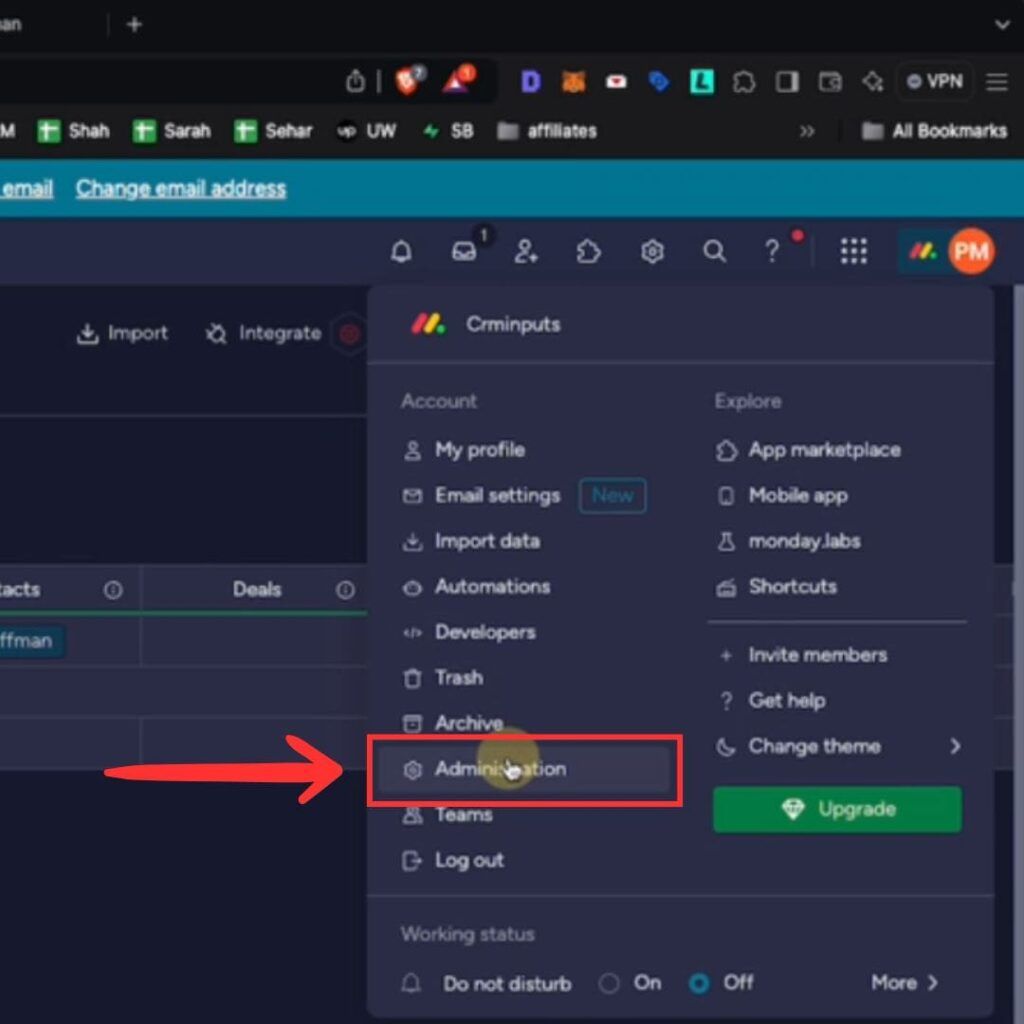This screenshot has width=1024, height=1024.
Task: Open the nine-dot products switcher
Action: coord(854,251)
